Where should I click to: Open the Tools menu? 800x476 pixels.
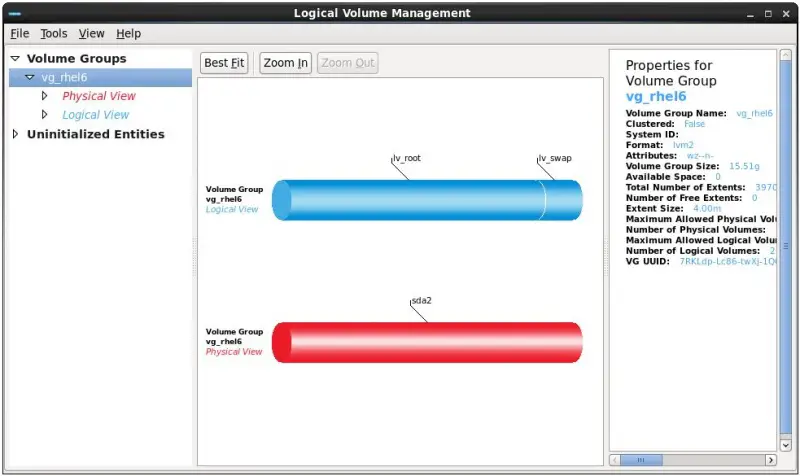click(x=53, y=33)
